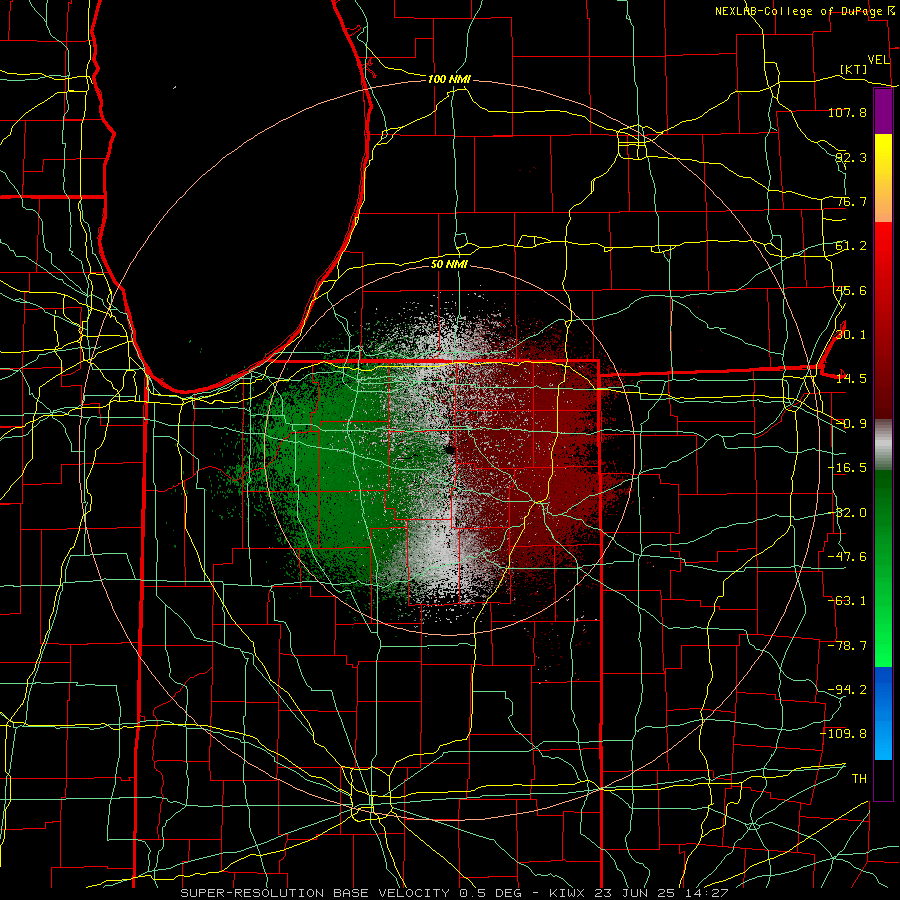Click the 76.7 scale value
The image size is (900, 900).
[851, 201]
